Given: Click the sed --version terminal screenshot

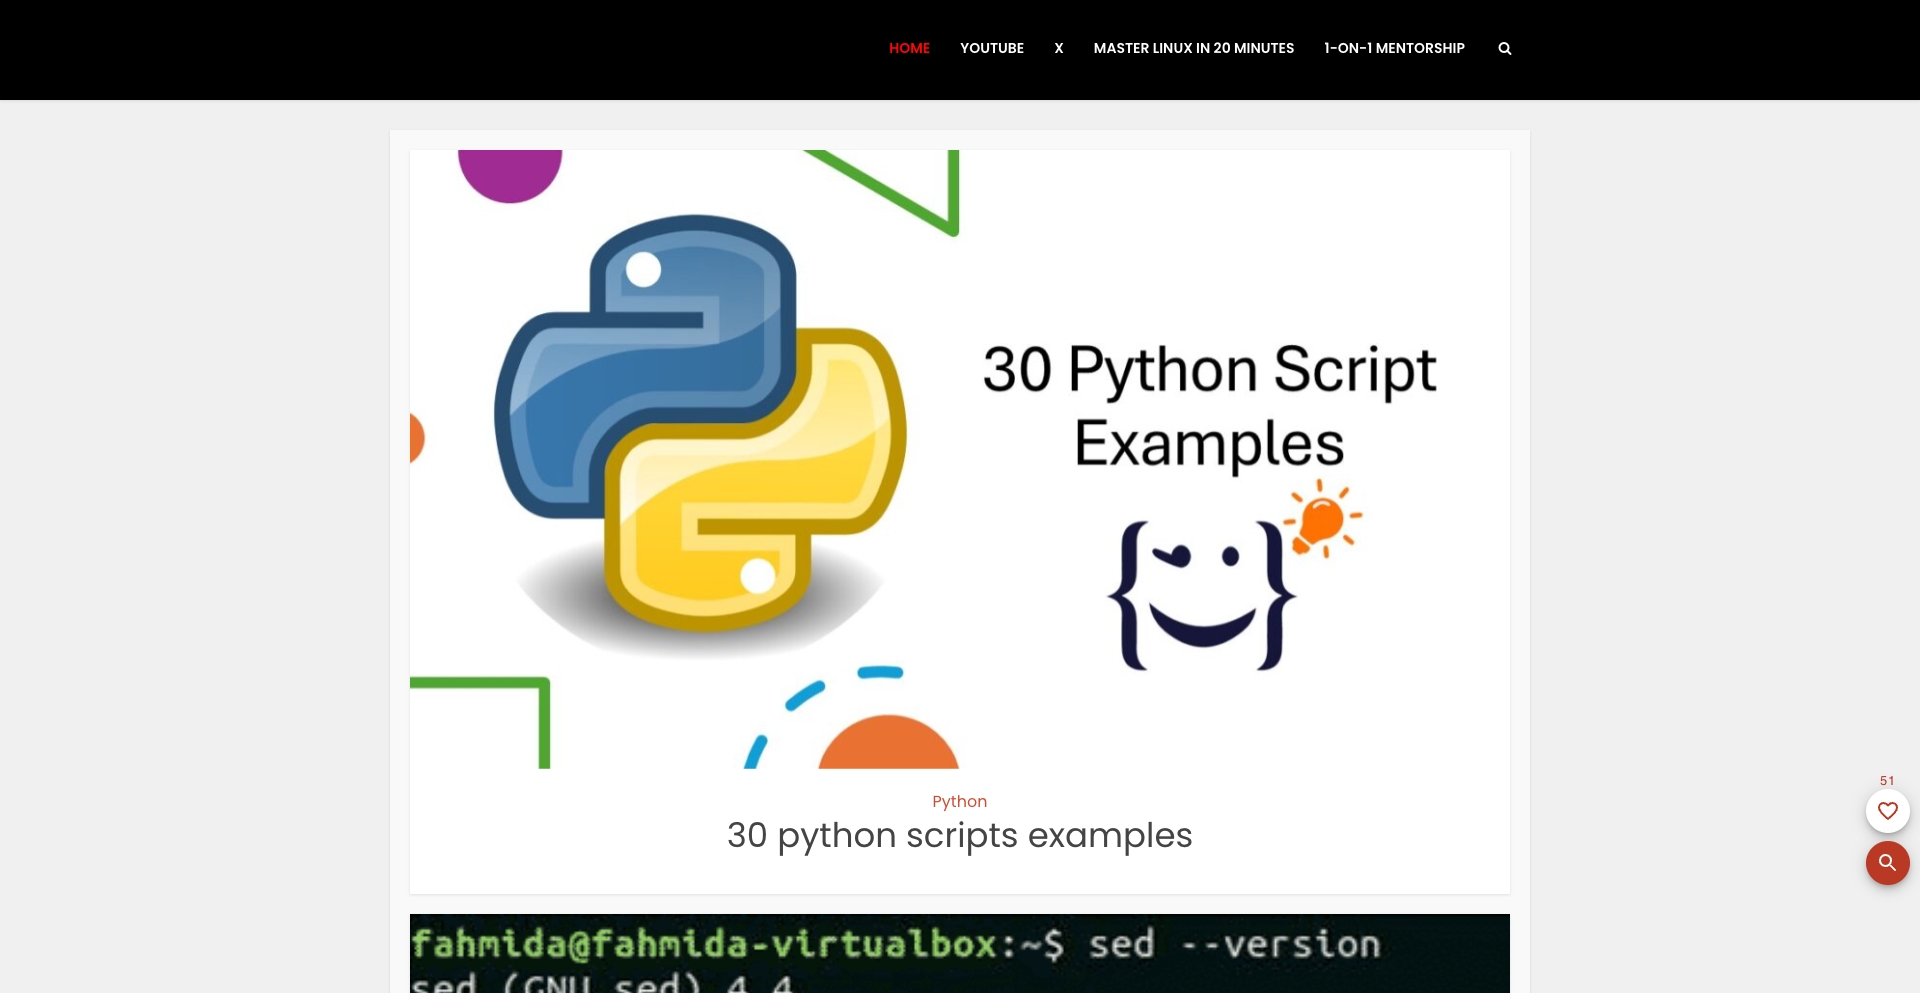Looking at the screenshot, I should click(959, 953).
